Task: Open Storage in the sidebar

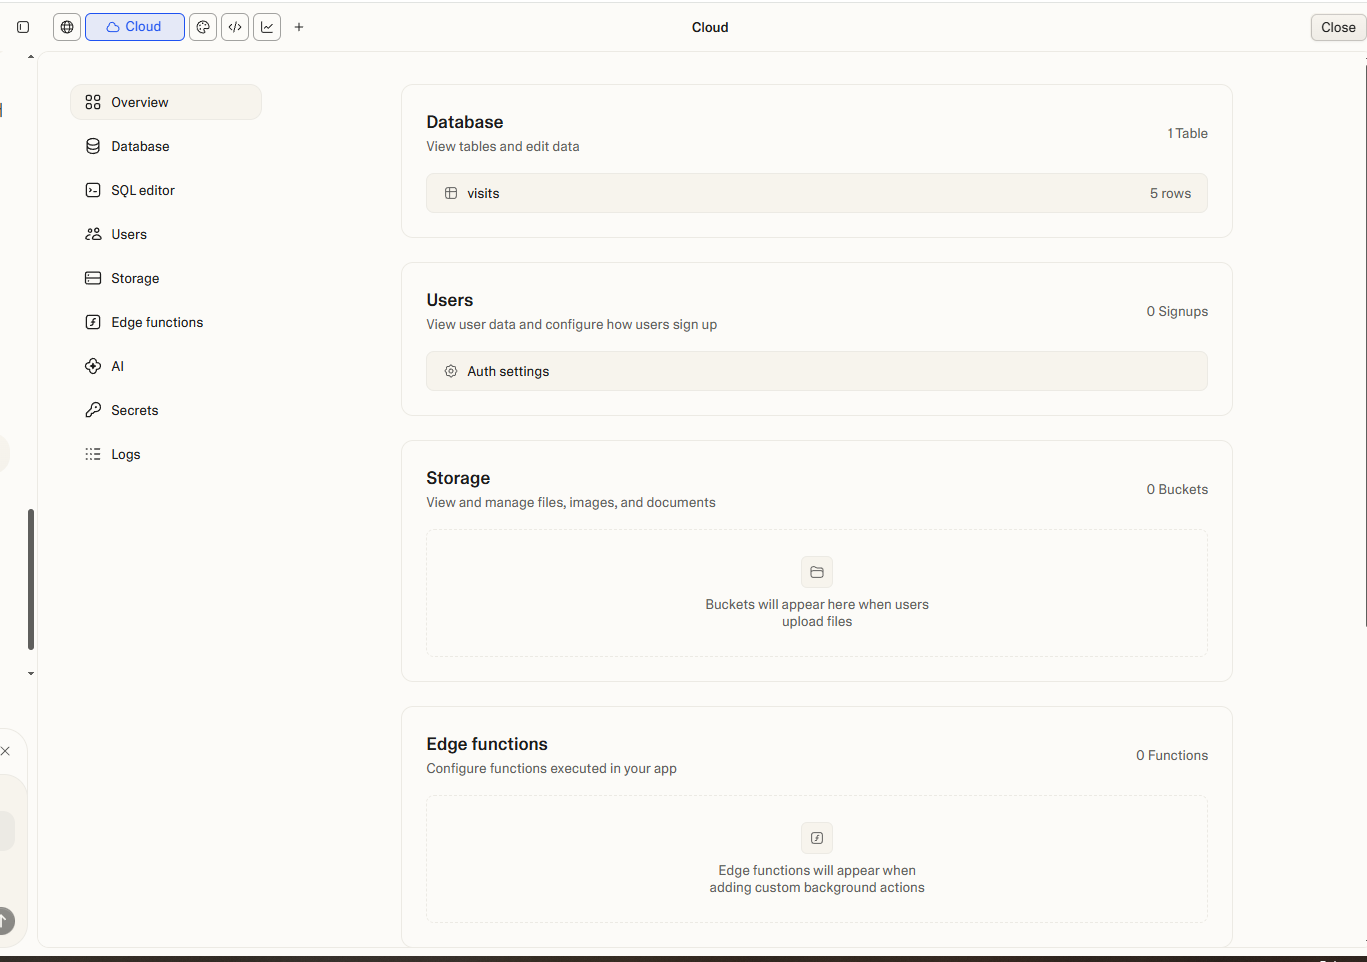Action: pos(166,278)
